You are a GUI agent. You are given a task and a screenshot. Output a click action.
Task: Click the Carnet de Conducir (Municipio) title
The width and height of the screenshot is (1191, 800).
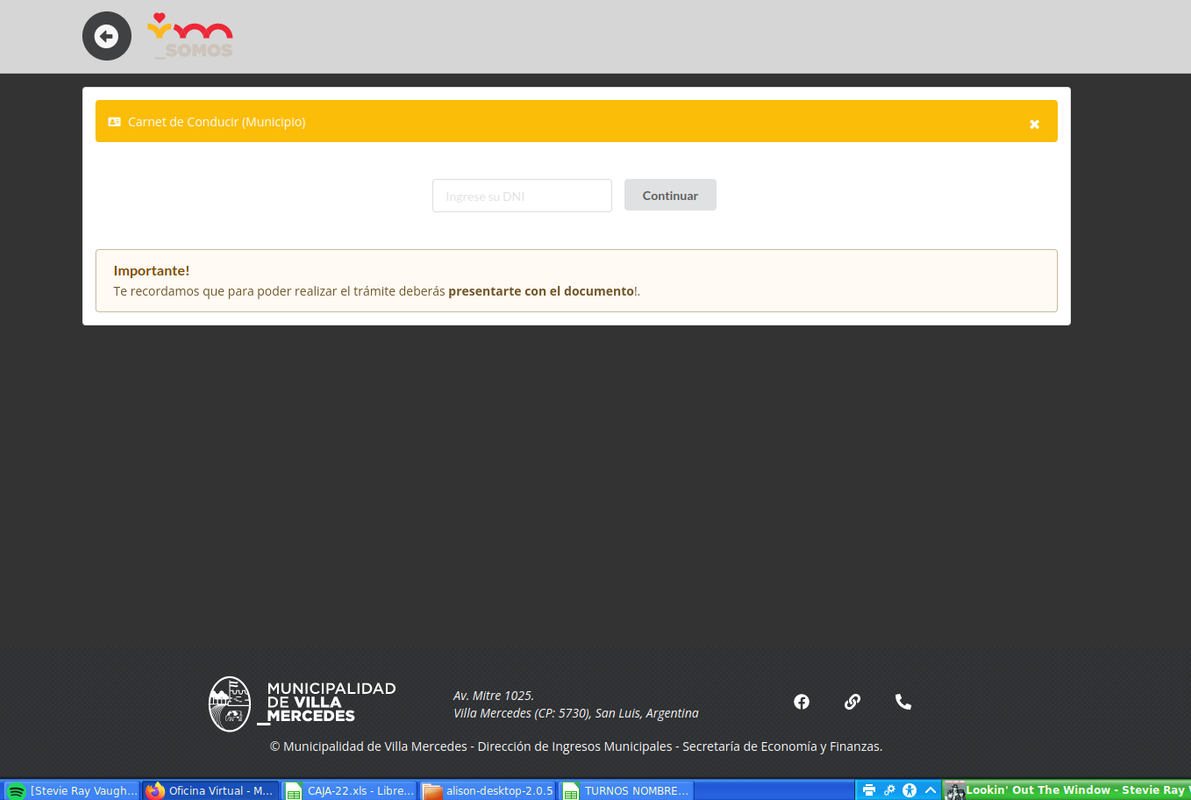(x=216, y=122)
